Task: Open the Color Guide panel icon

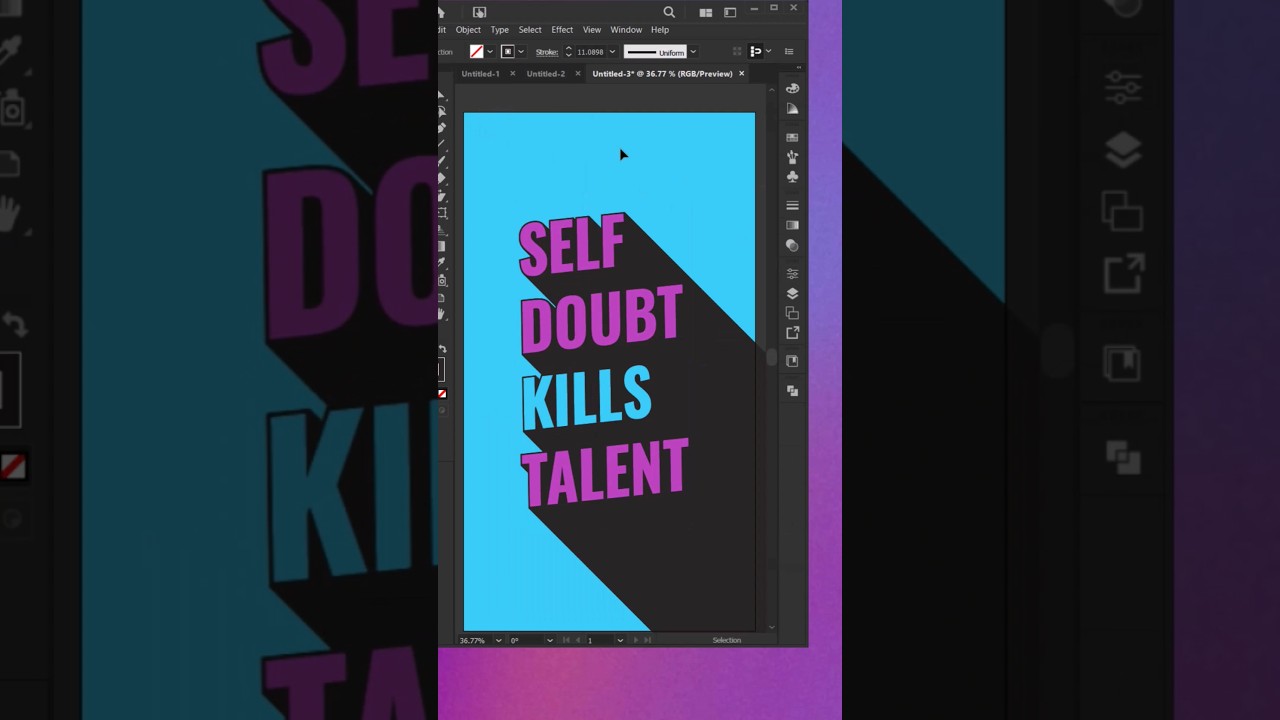Action: tap(793, 108)
